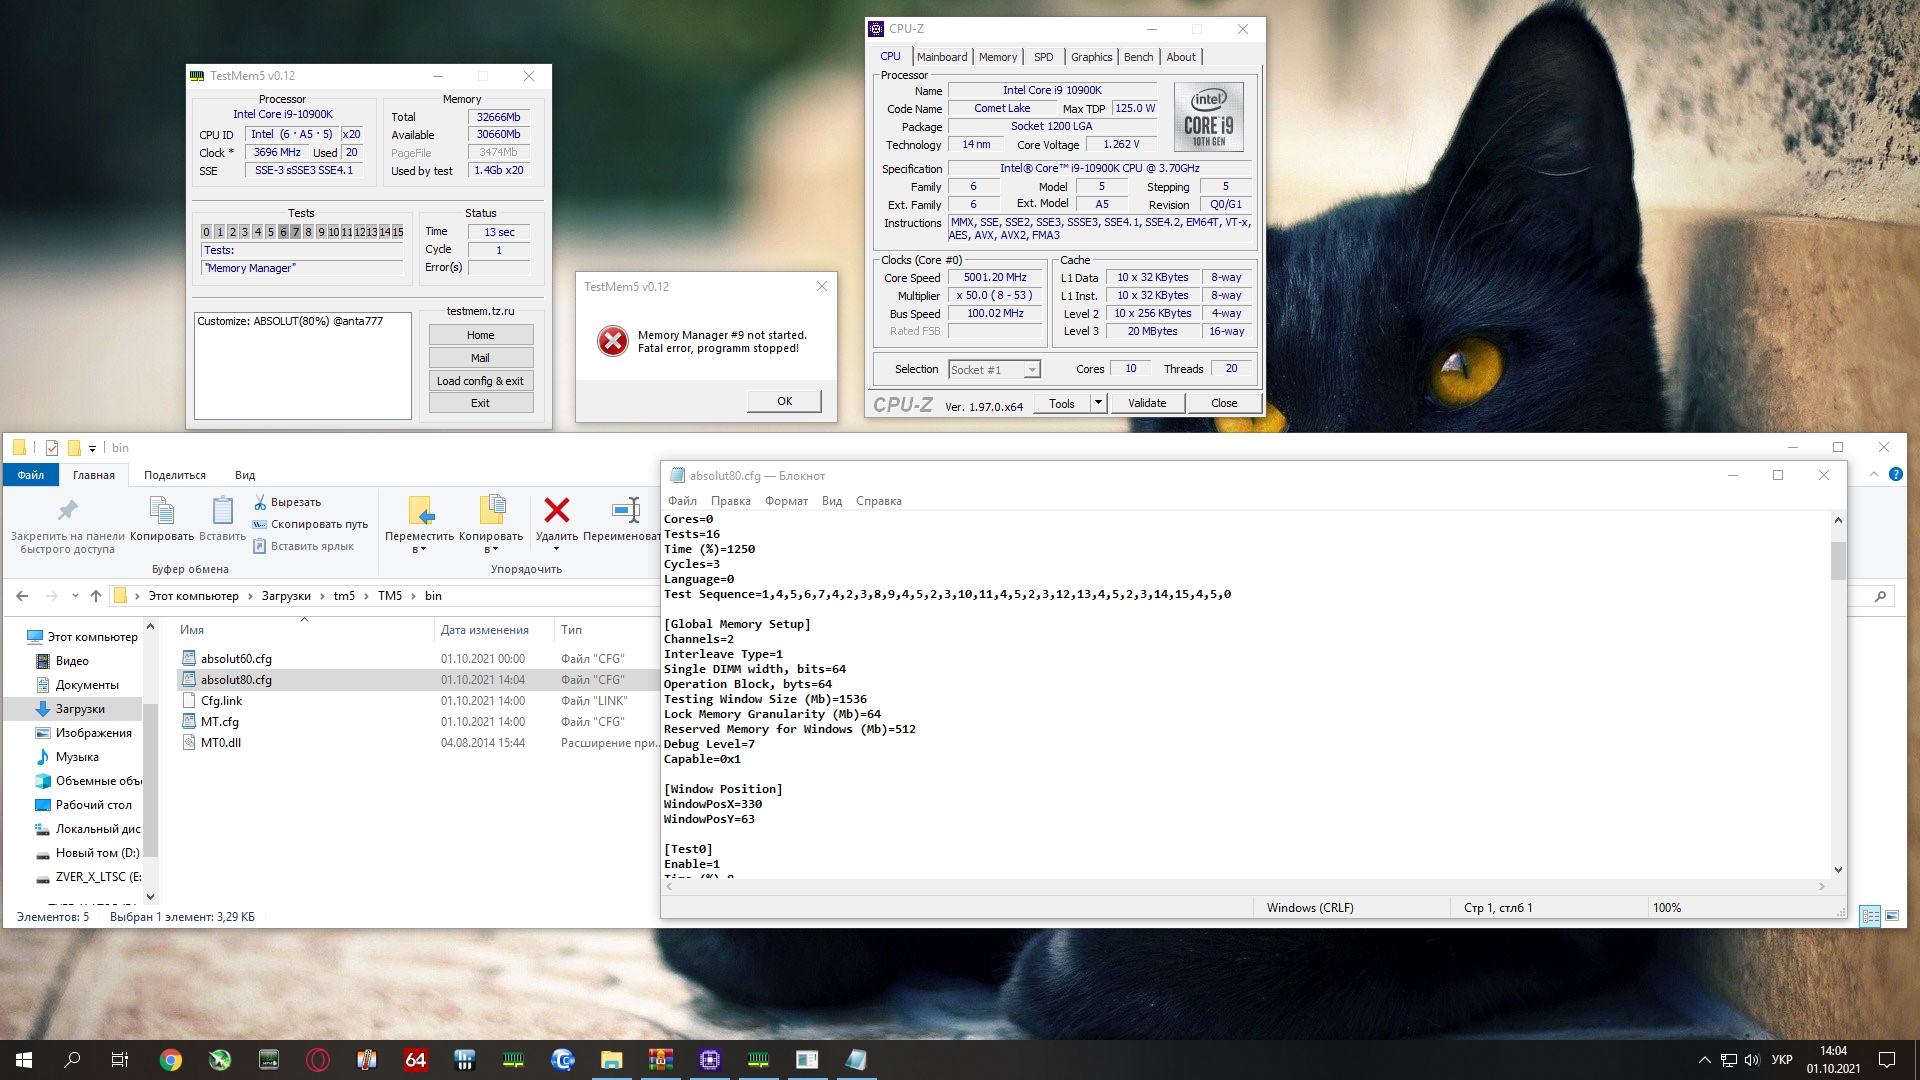
Task: Open Chrome from the taskbar
Action: tap(171, 1060)
